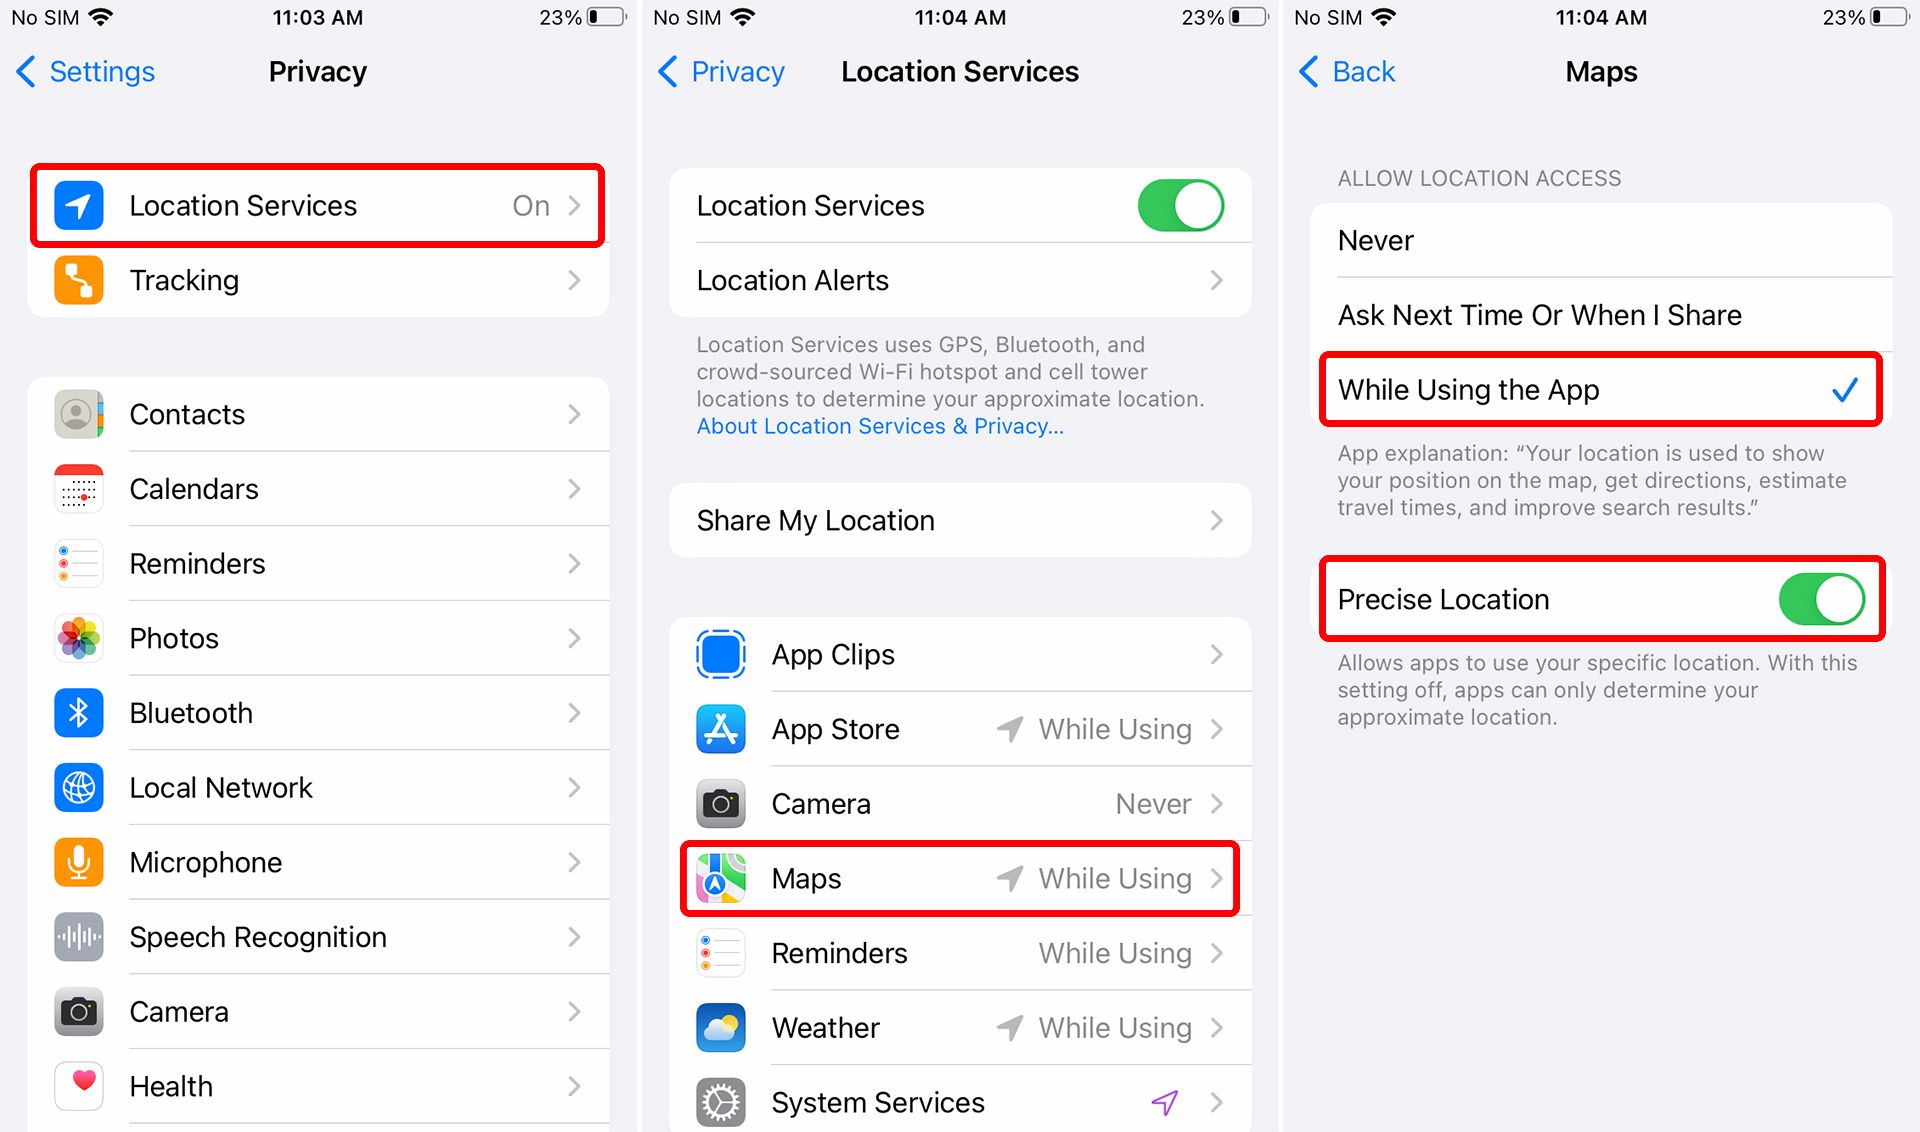Toggle the Location Services switch off
Viewport: 1920px width, 1132px height.
(x=1181, y=206)
